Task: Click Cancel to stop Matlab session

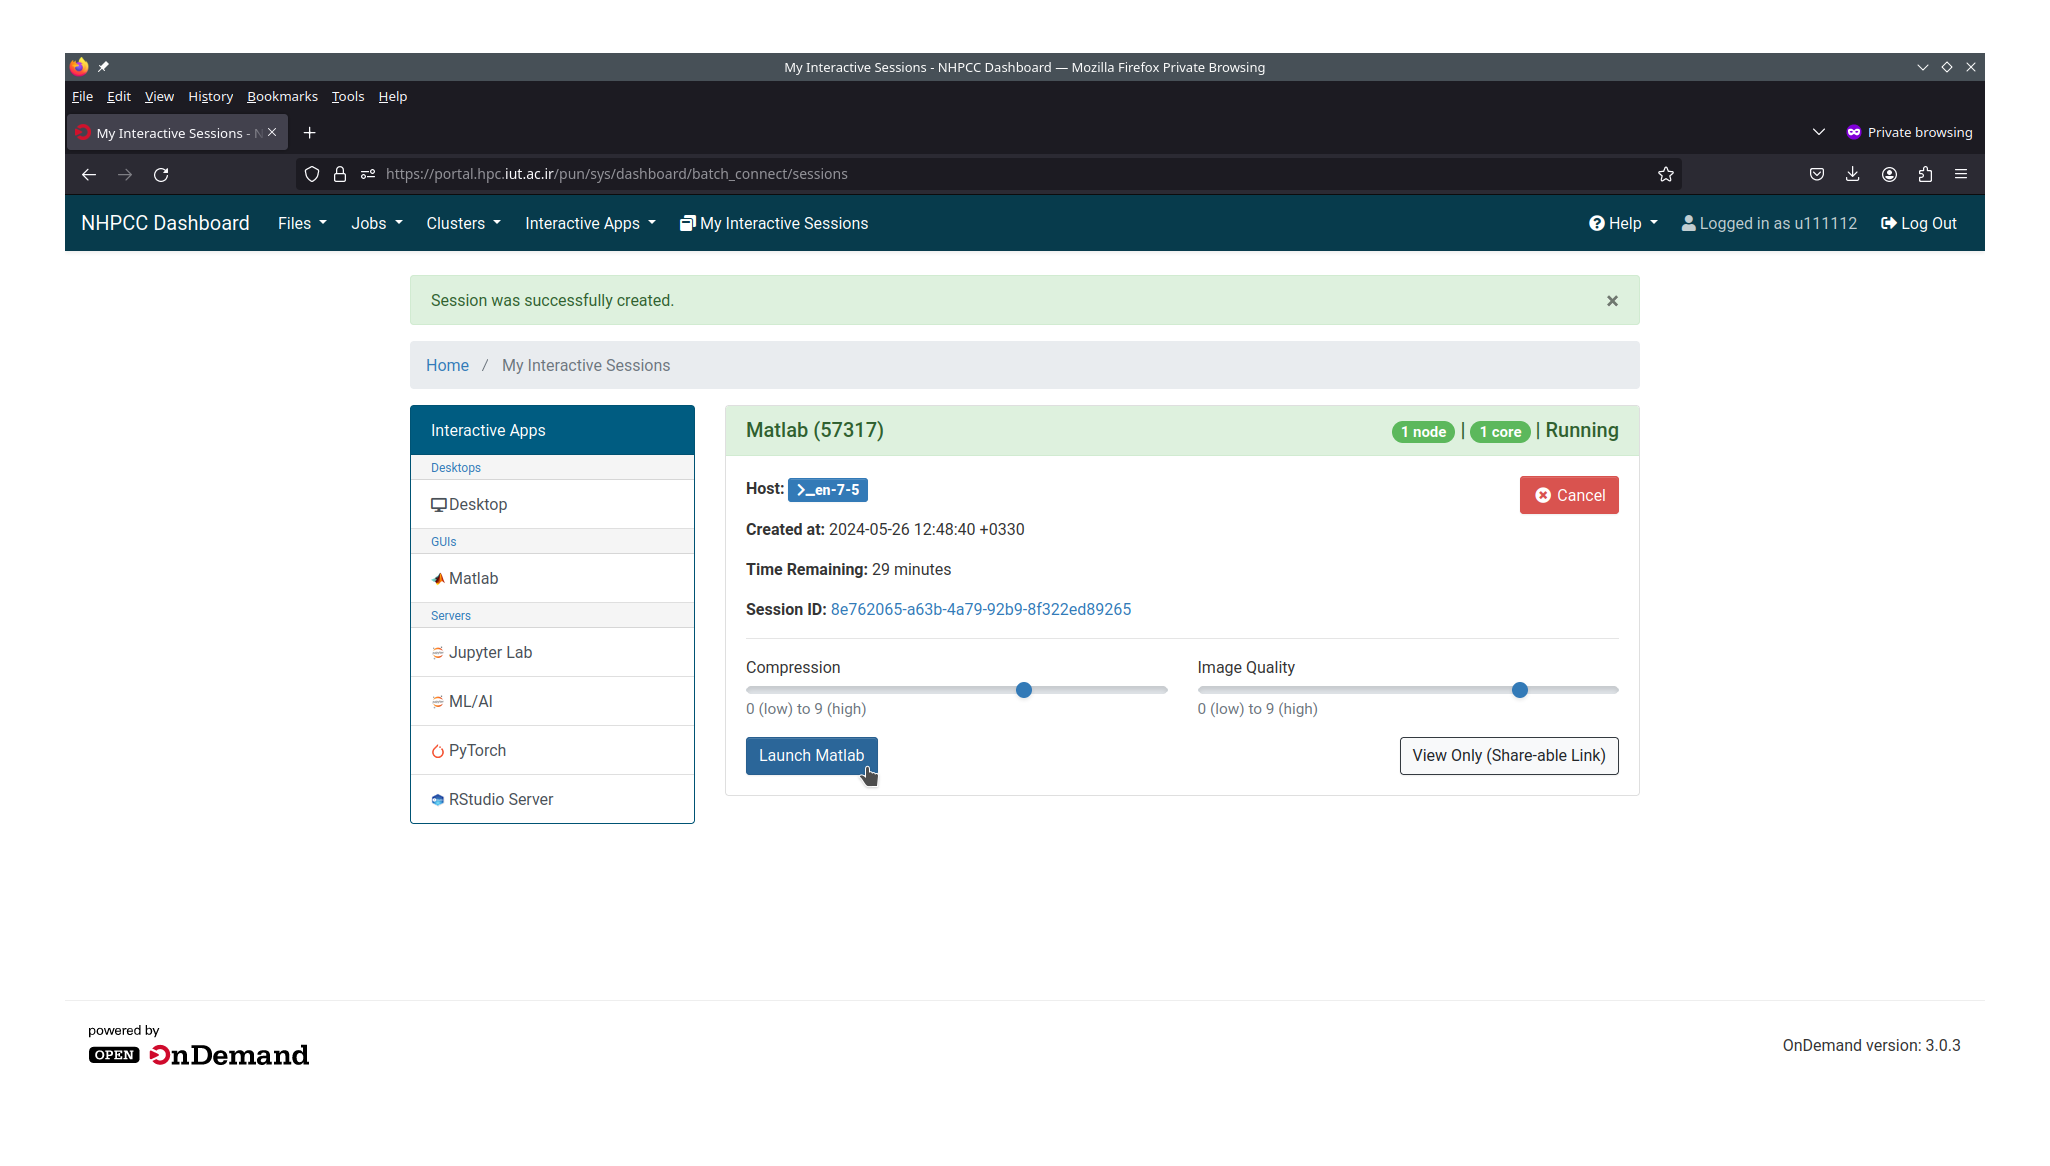Action: click(1568, 494)
